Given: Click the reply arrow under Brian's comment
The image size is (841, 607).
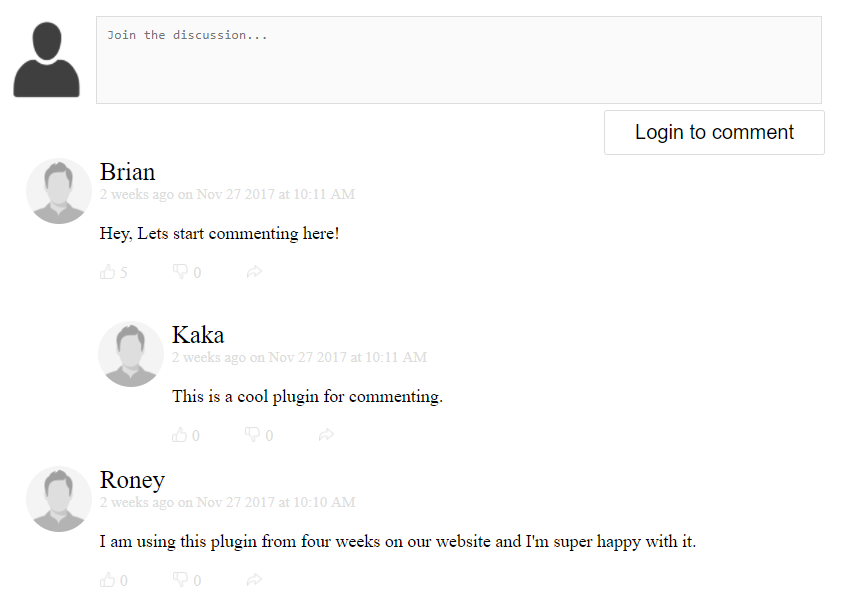Looking at the screenshot, I should pos(254,272).
